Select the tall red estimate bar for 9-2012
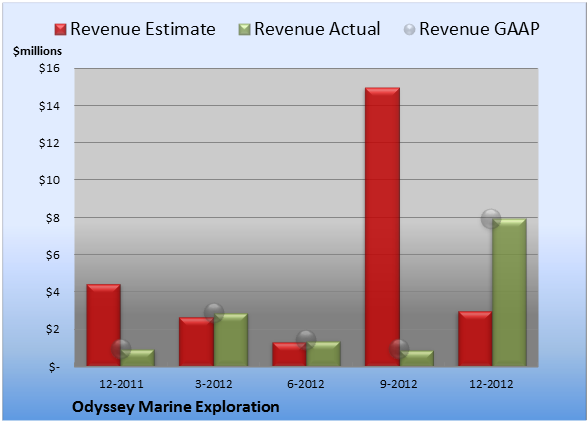 click(x=382, y=227)
